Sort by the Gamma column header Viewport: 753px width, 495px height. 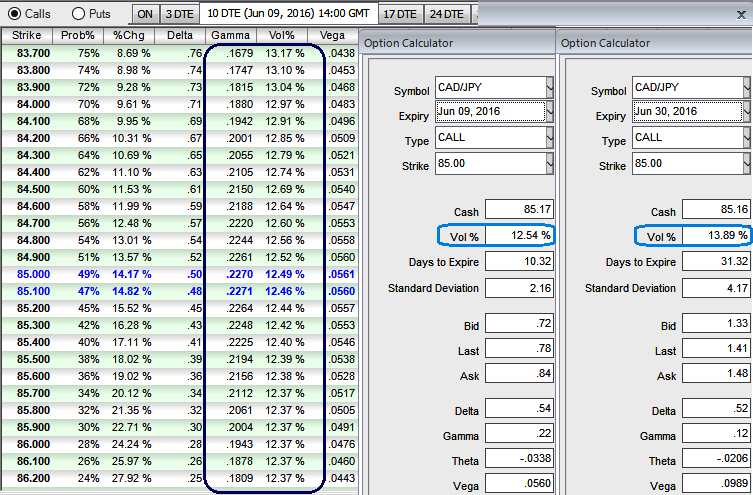click(231, 36)
